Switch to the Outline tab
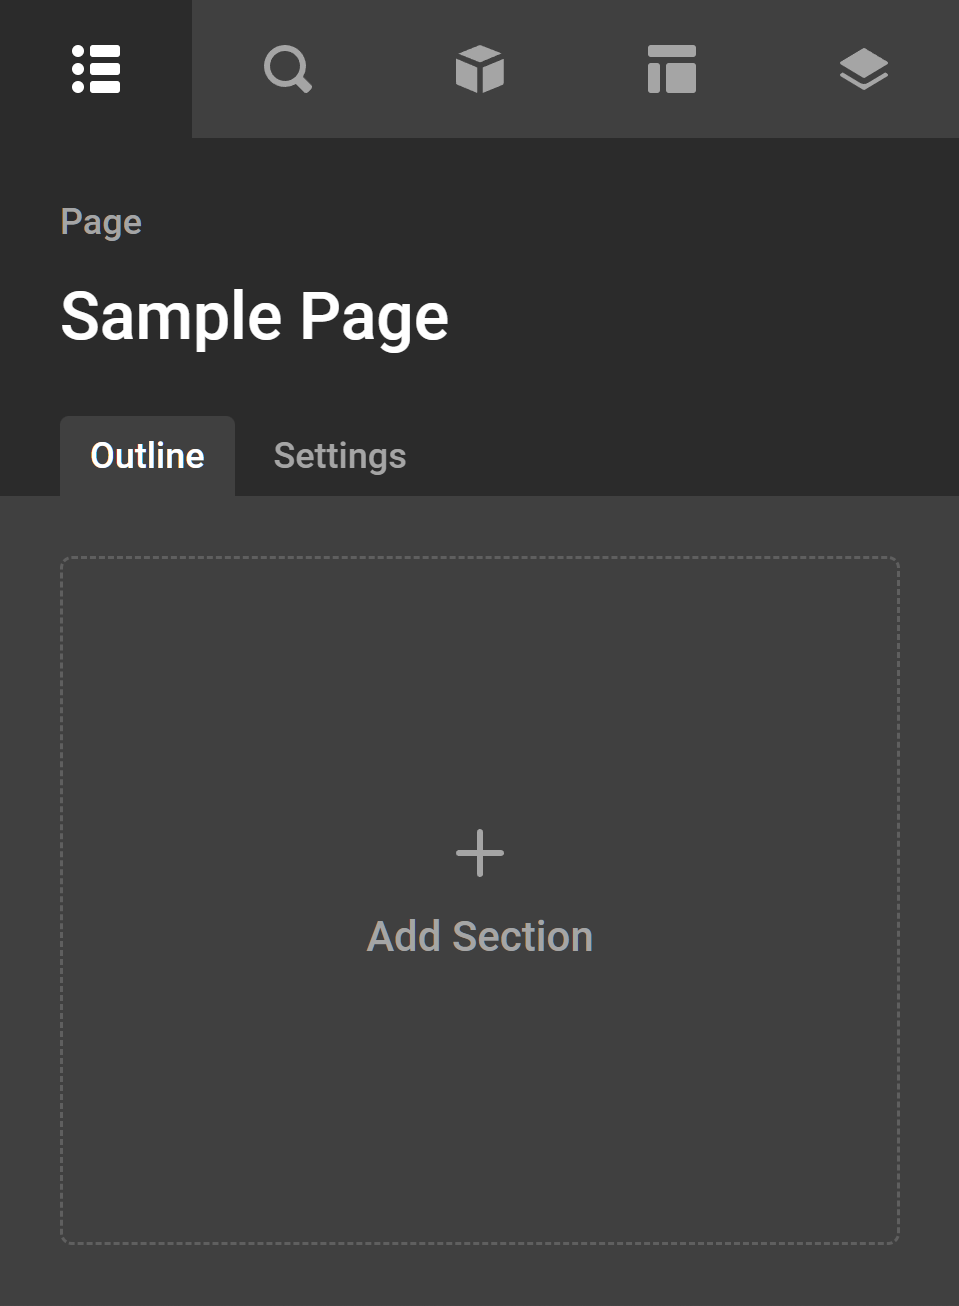 tap(148, 456)
